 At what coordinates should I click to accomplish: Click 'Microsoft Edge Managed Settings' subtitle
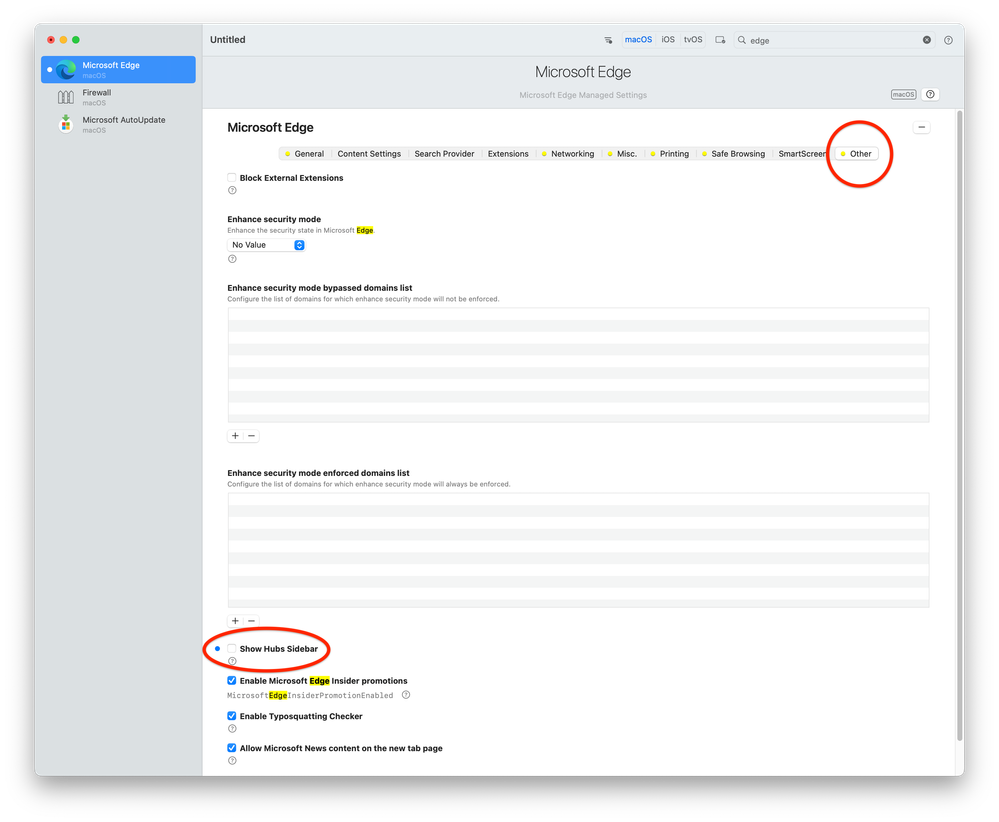583,95
